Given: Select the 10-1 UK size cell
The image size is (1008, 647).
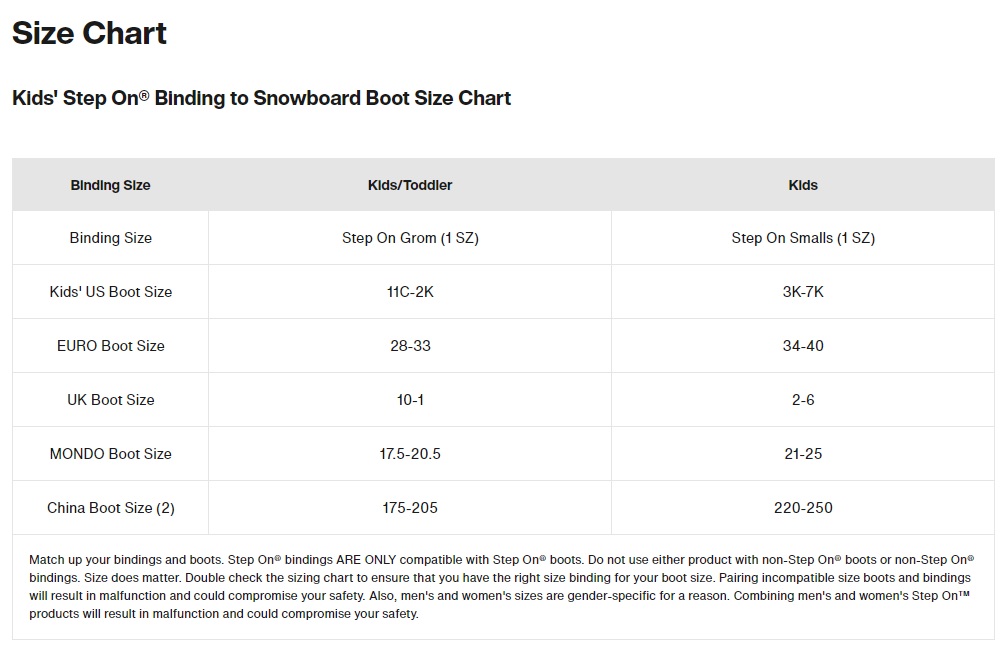Looking at the screenshot, I should (x=410, y=400).
